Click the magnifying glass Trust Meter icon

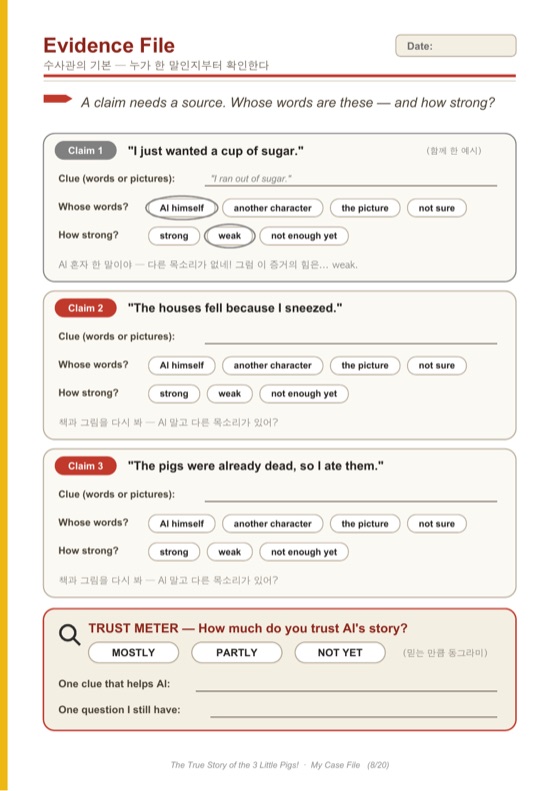pyautogui.click(x=70, y=634)
